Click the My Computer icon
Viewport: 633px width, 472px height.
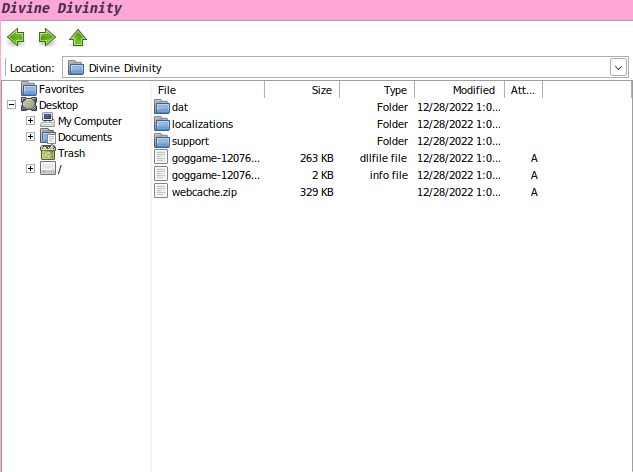(x=48, y=120)
